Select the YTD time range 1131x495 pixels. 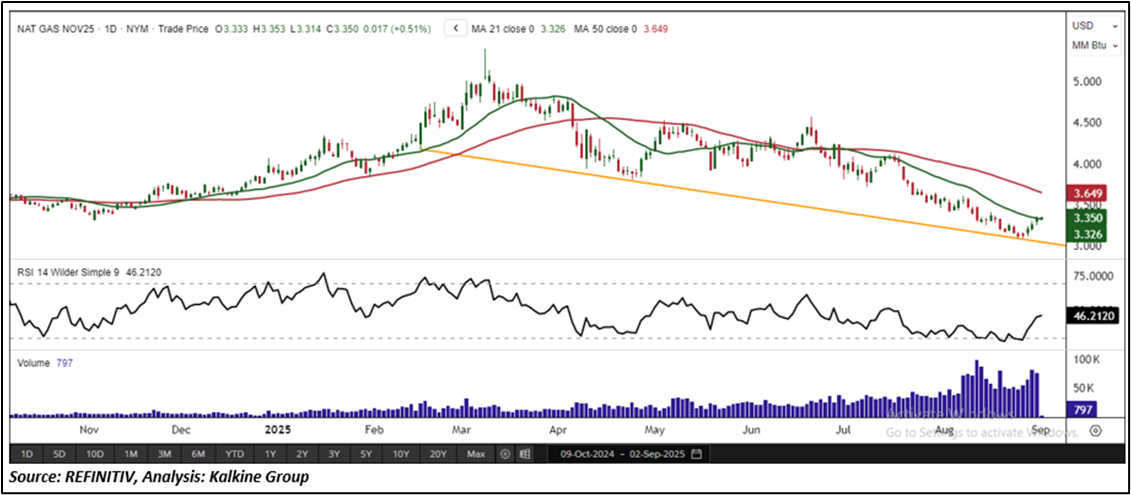234,455
